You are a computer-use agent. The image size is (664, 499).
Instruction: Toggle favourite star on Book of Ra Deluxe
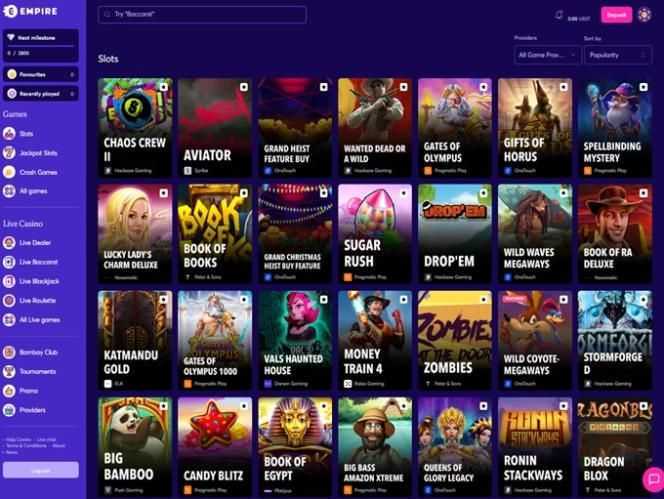click(644, 193)
